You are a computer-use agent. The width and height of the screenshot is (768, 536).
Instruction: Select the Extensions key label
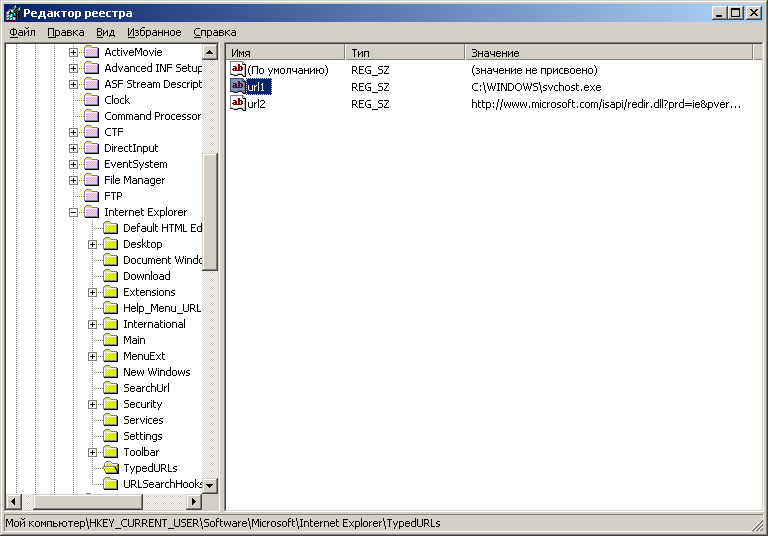coord(149,292)
